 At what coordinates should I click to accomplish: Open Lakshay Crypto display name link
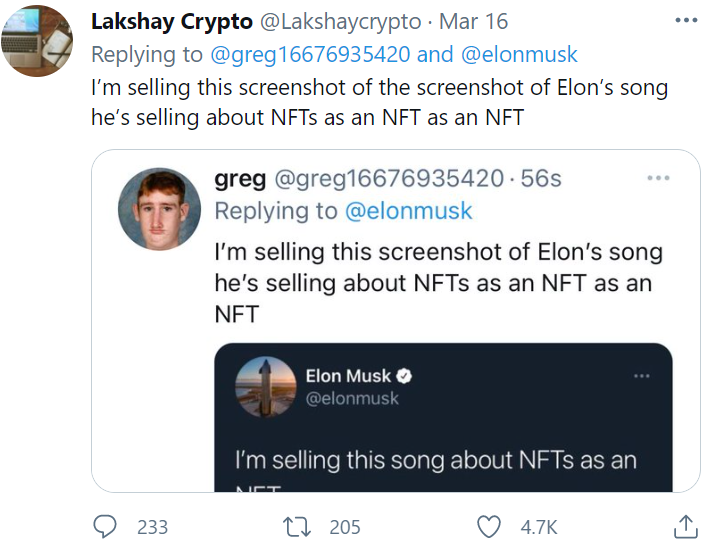(x=172, y=22)
